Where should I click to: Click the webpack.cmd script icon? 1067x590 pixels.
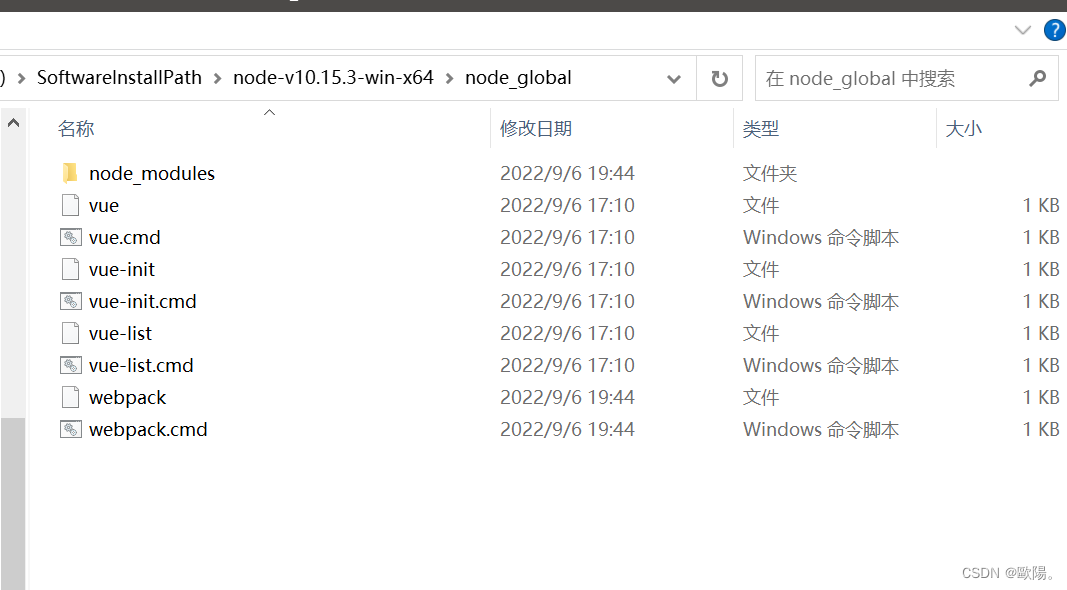[x=71, y=429]
